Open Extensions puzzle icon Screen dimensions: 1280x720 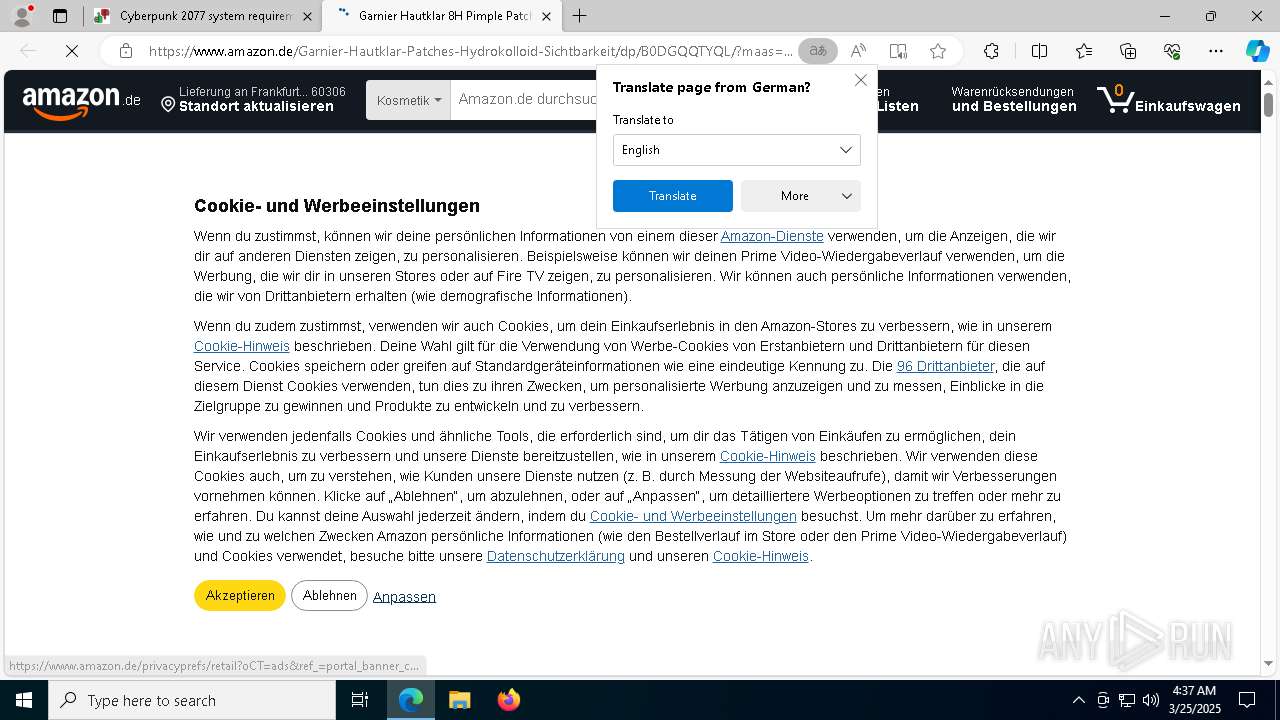991,51
